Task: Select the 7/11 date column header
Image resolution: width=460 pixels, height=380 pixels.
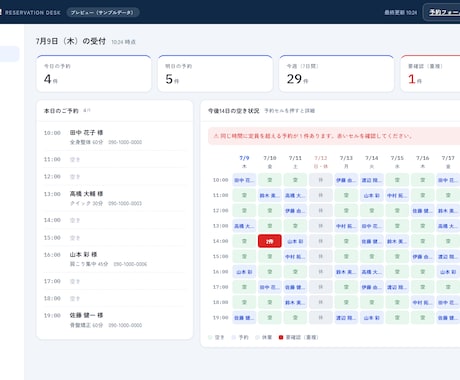Action: click(x=295, y=162)
